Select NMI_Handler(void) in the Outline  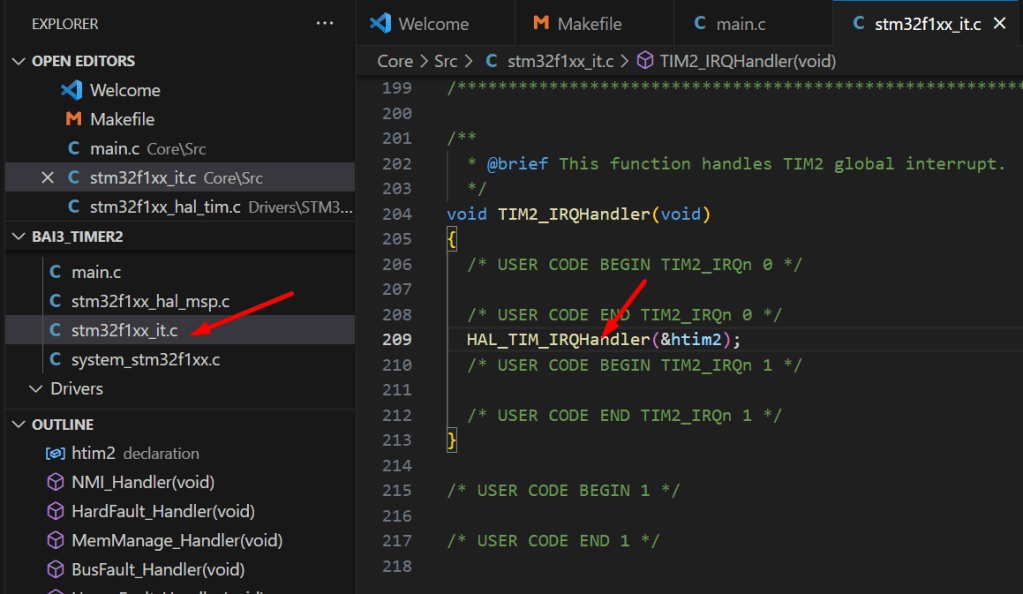[x=142, y=482]
